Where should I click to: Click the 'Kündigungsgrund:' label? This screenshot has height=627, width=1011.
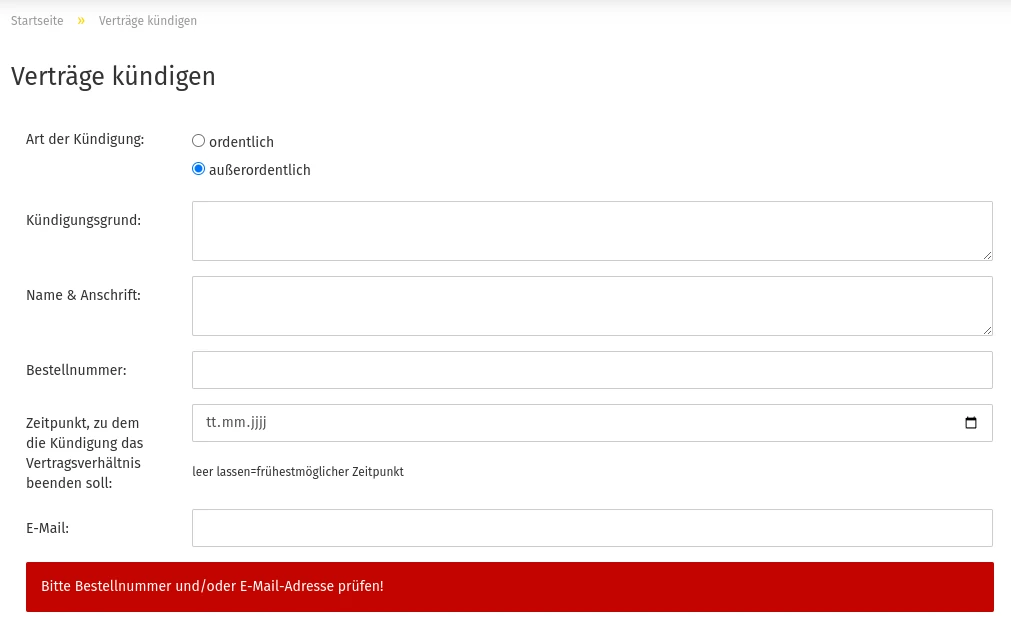tap(83, 221)
